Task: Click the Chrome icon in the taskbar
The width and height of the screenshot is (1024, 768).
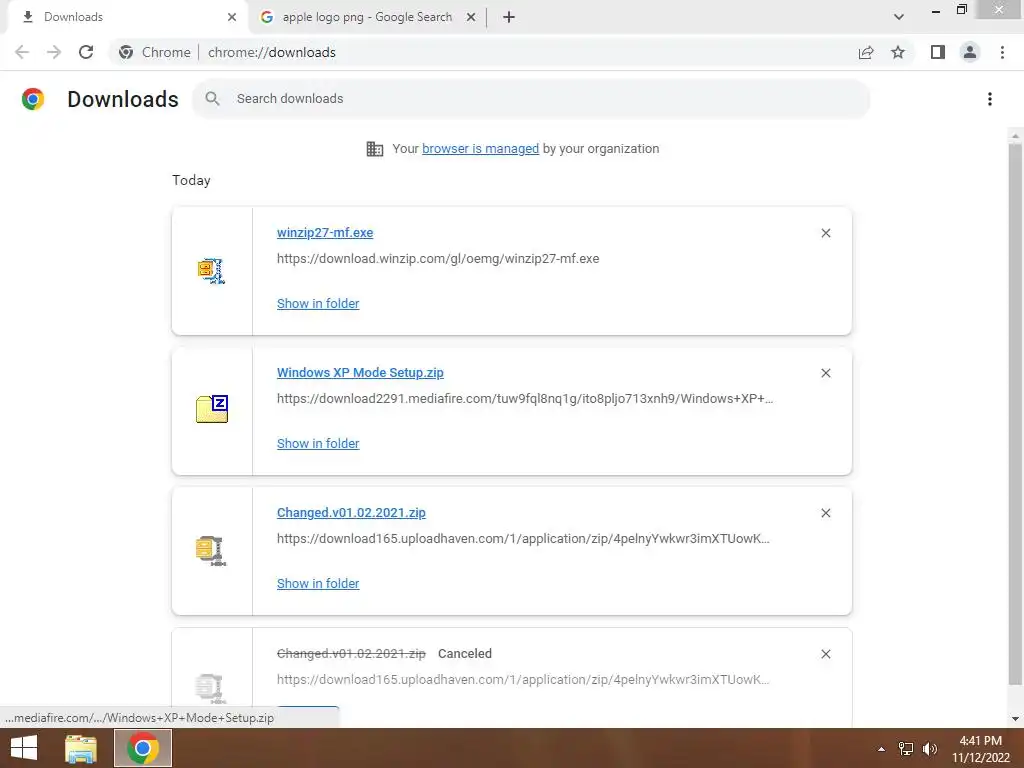Action: pos(143,748)
